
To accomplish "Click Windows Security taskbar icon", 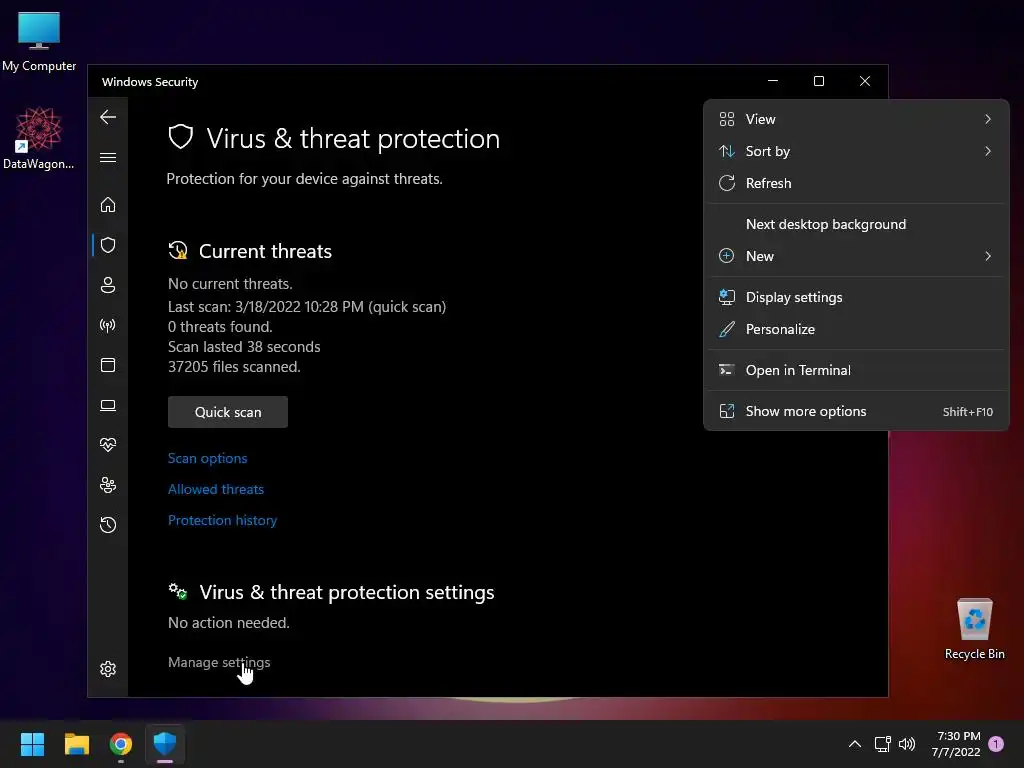I will [x=165, y=744].
